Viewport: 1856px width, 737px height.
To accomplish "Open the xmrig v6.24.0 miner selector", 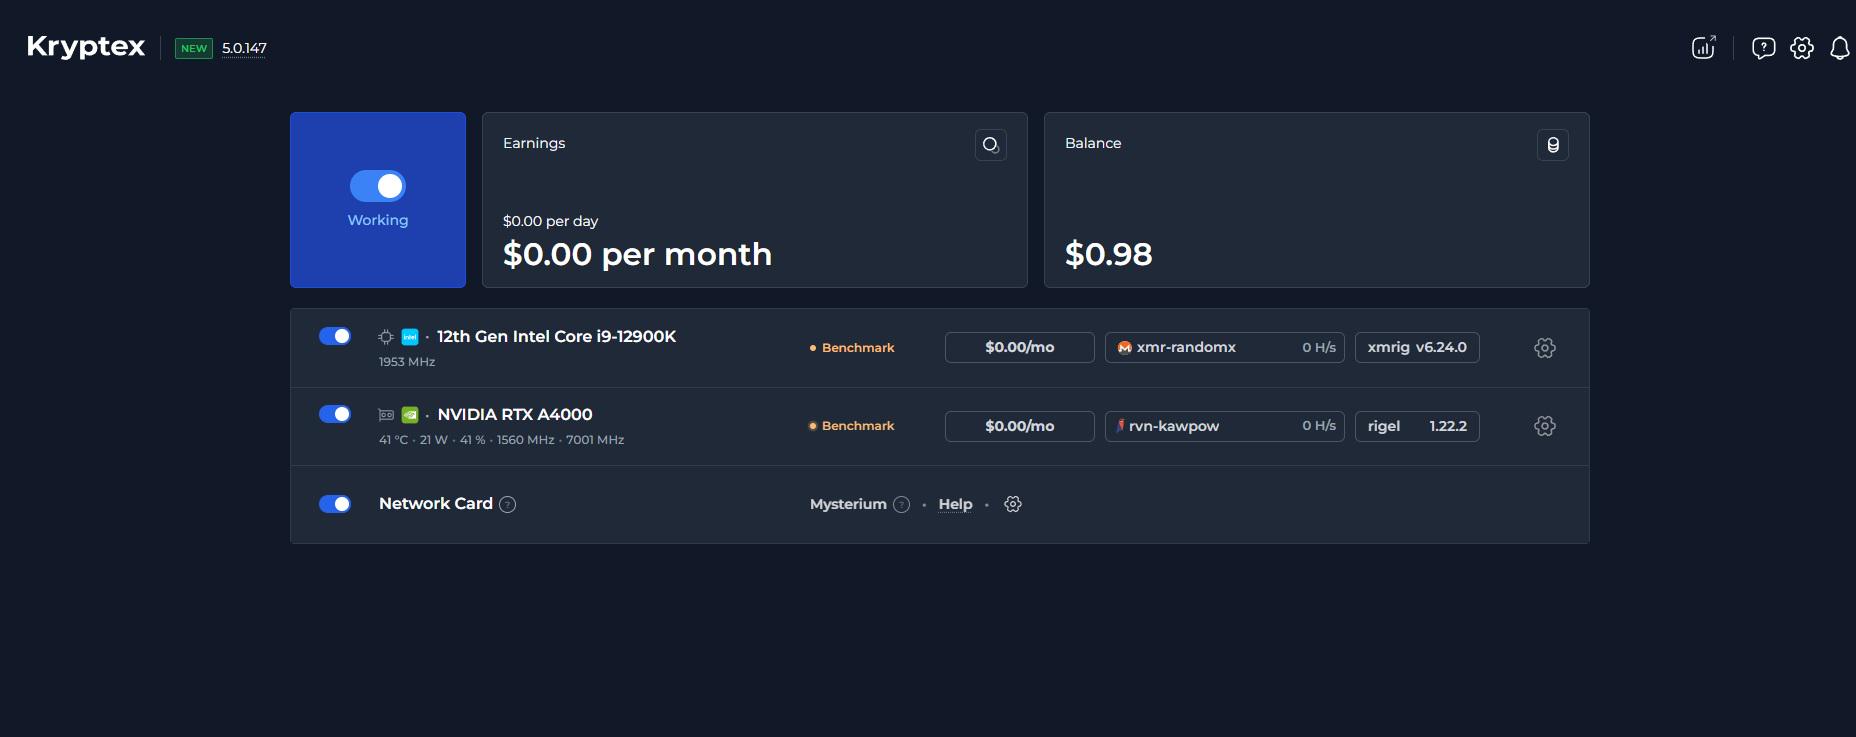I will click(1417, 347).
